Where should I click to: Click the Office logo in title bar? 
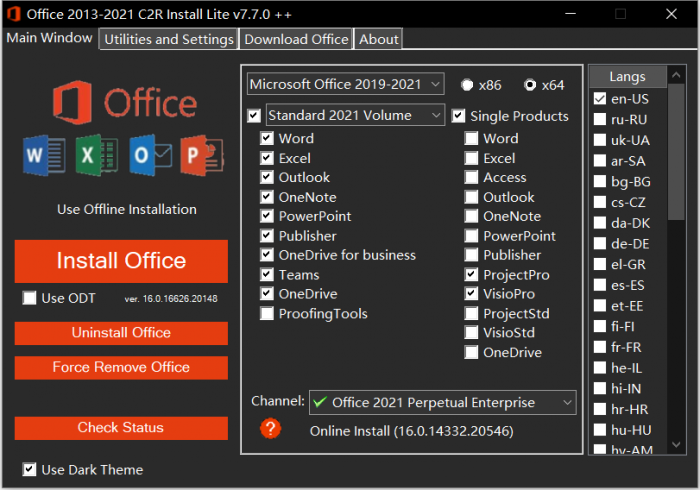pyautogui.click(x=13, y=14)
